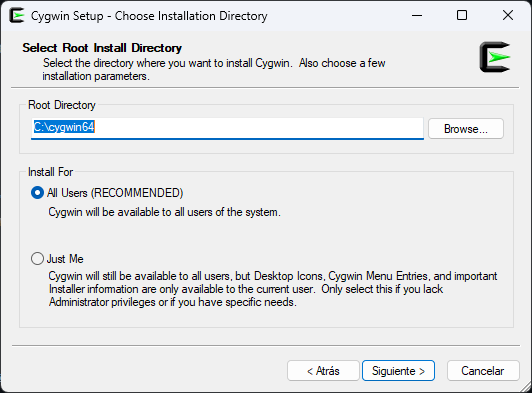Screen dimensions: 532x393
Task: Click the "Root Directory" group label
Action: [62, 105]
